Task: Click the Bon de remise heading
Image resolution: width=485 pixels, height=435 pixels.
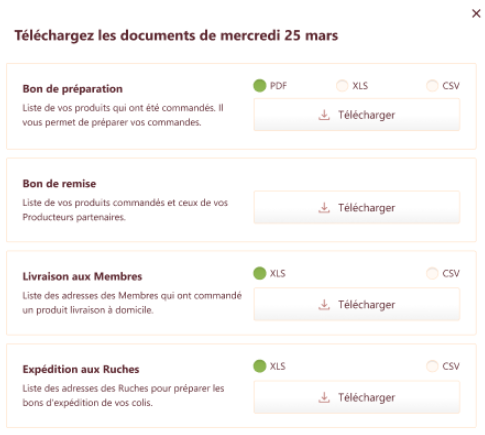Action: [x=59, y=184]
